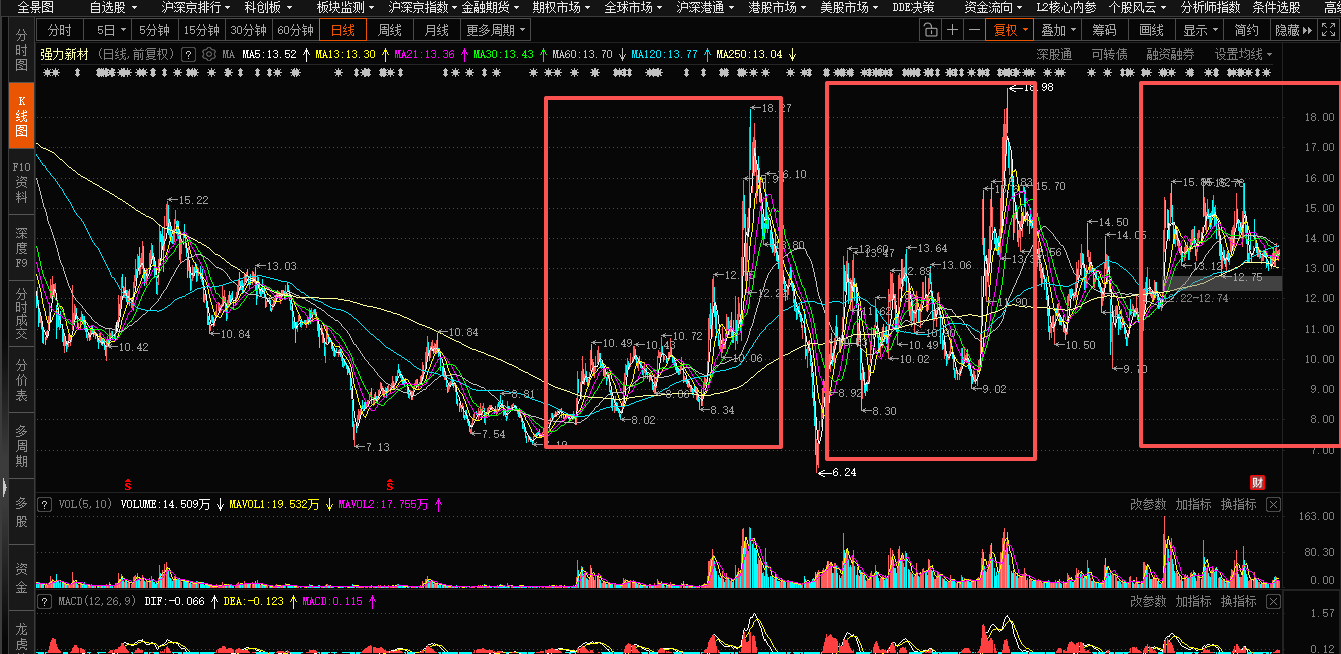Open the DDE决策 menu item
Screen dimensions: 1341x654
pyautogui.click(x=913, y=7)
